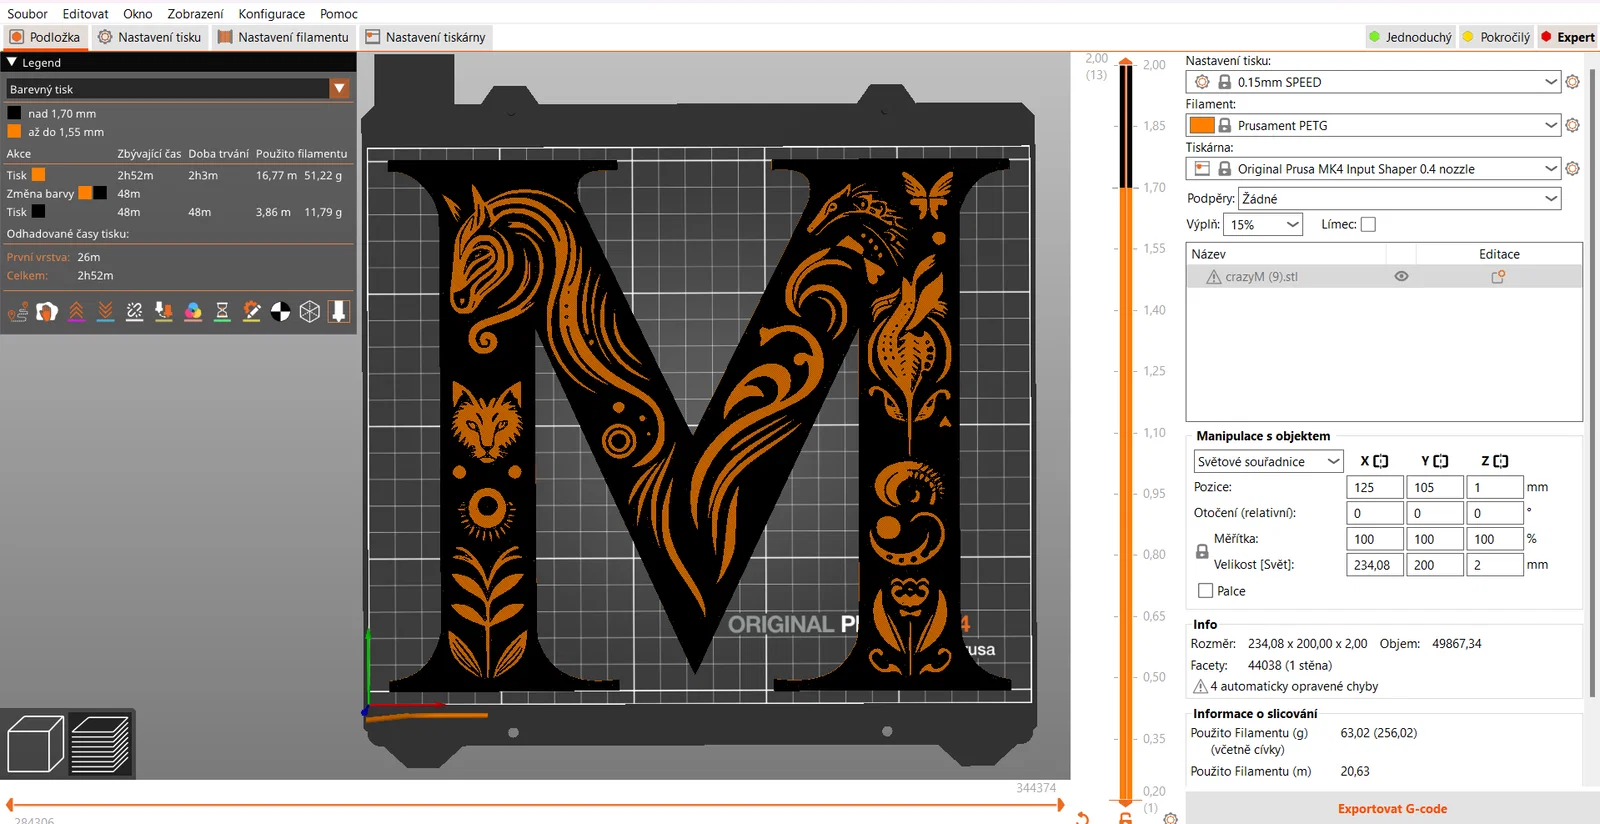Toggle deretractions downward-arrows icon
Viewport: 1600px width, 824px height.
[x=105, y=312]
